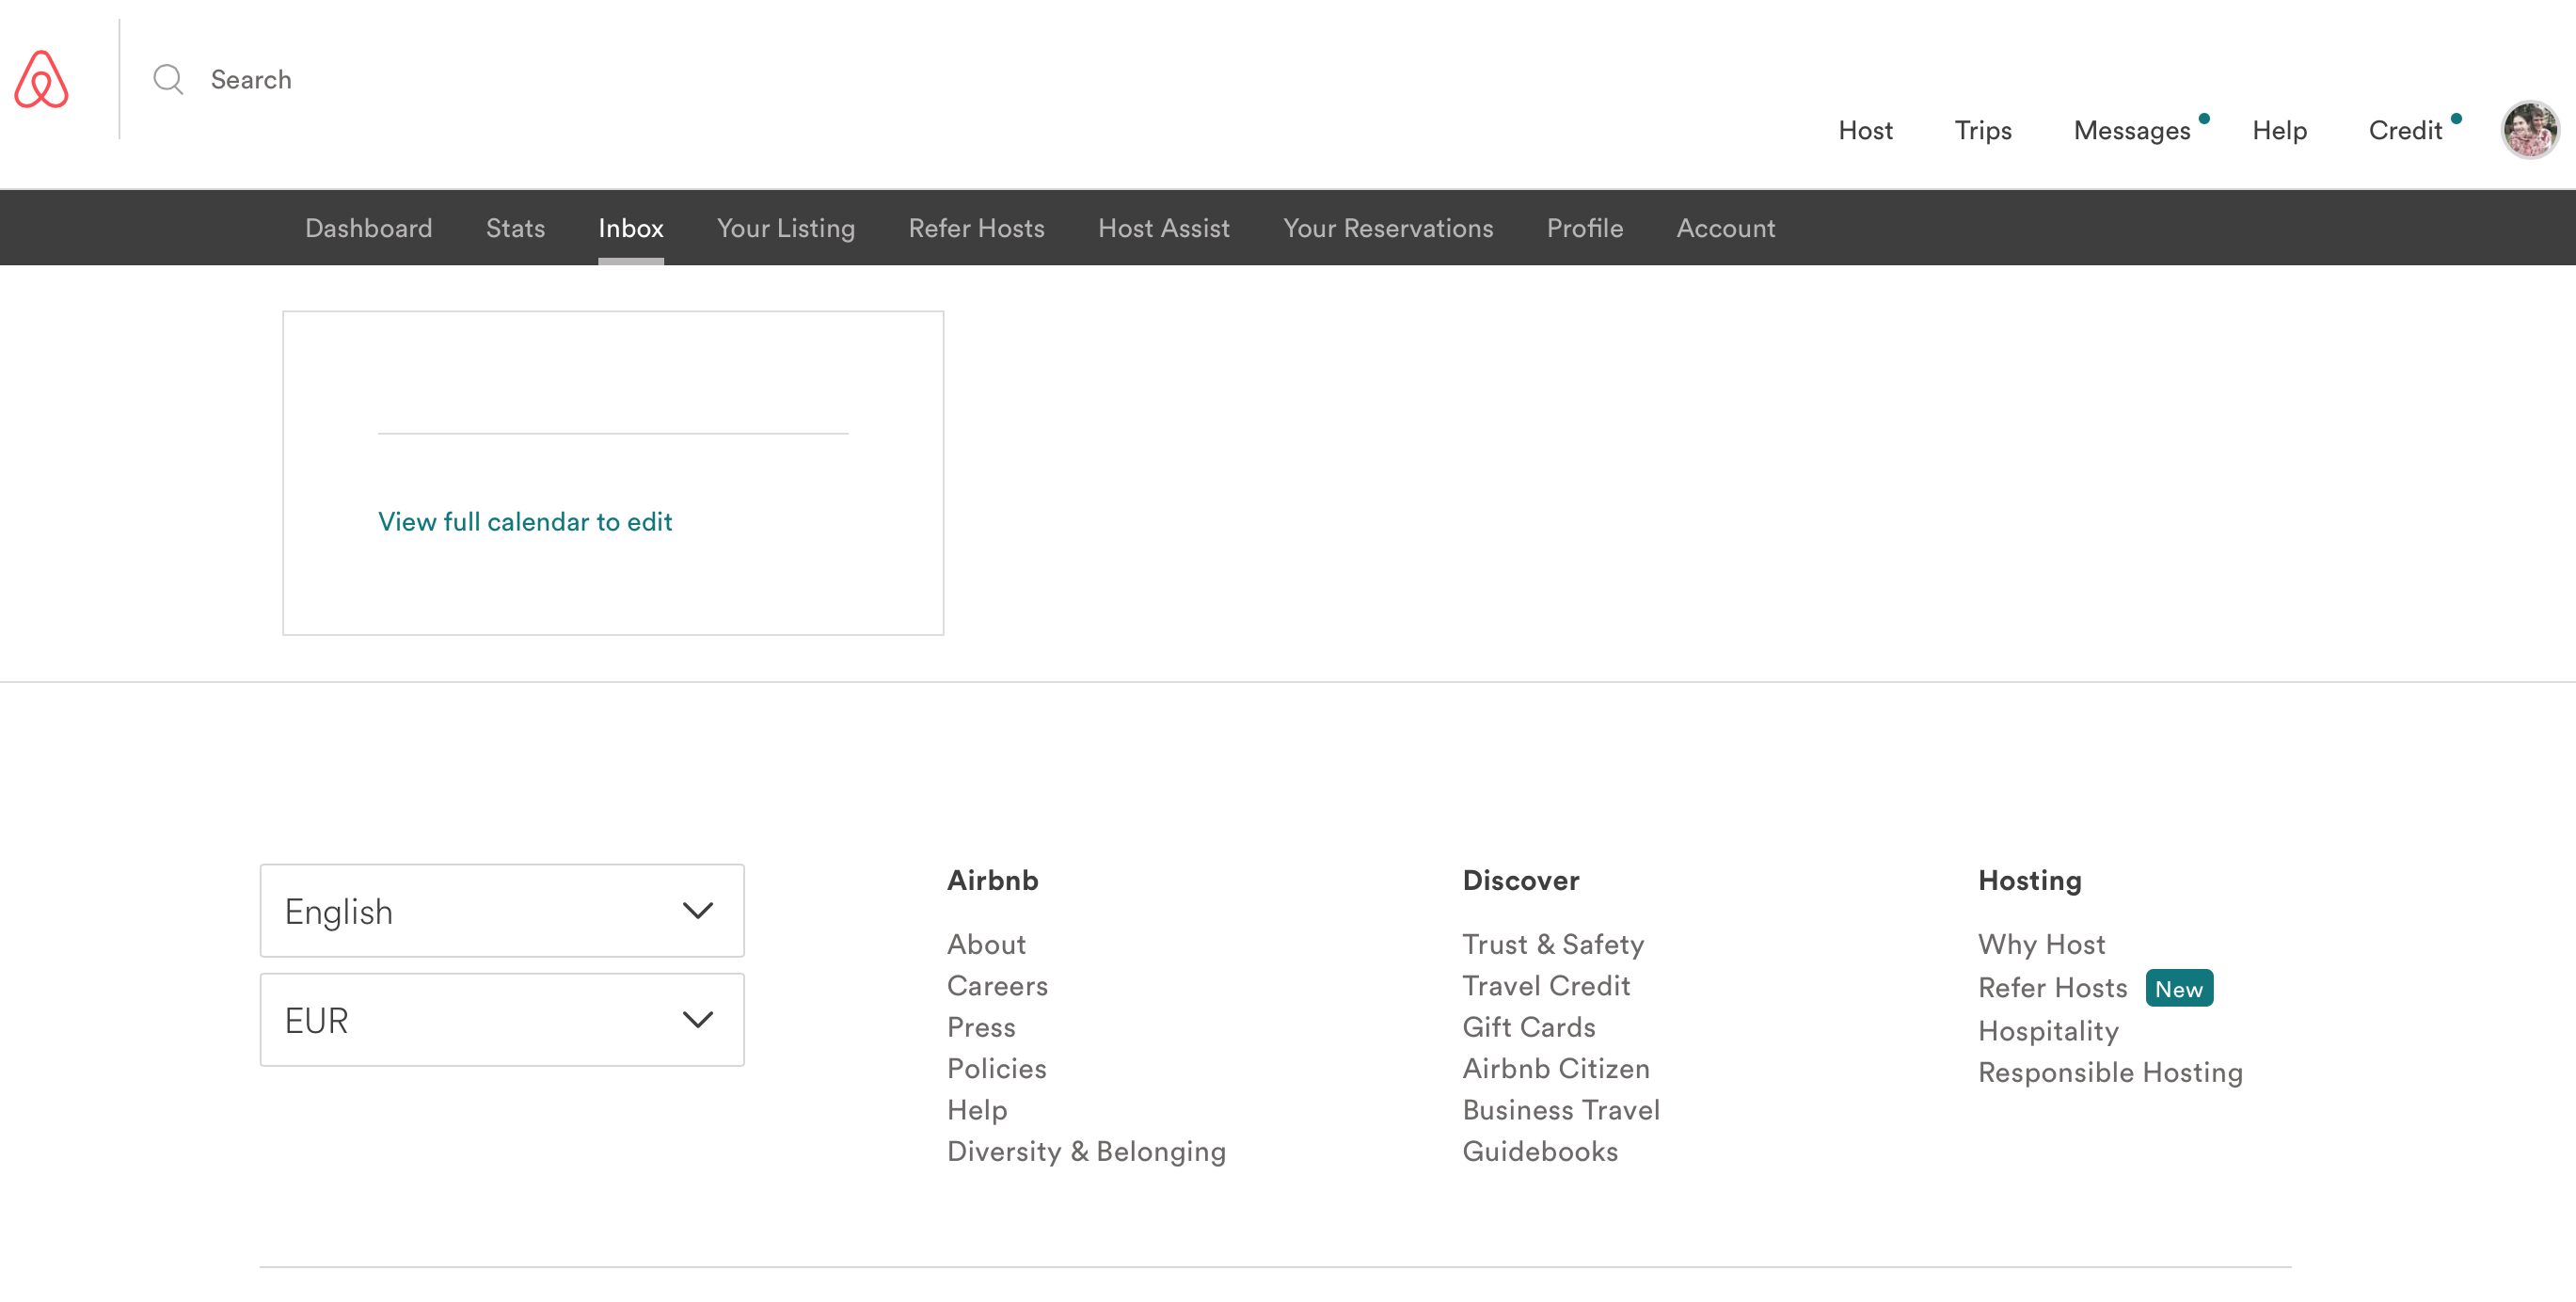The height and width of the screenshot is (1302, 2576).
Task: Open Diversity & Belonging footer link
Action: (x=1086, y=1152)
